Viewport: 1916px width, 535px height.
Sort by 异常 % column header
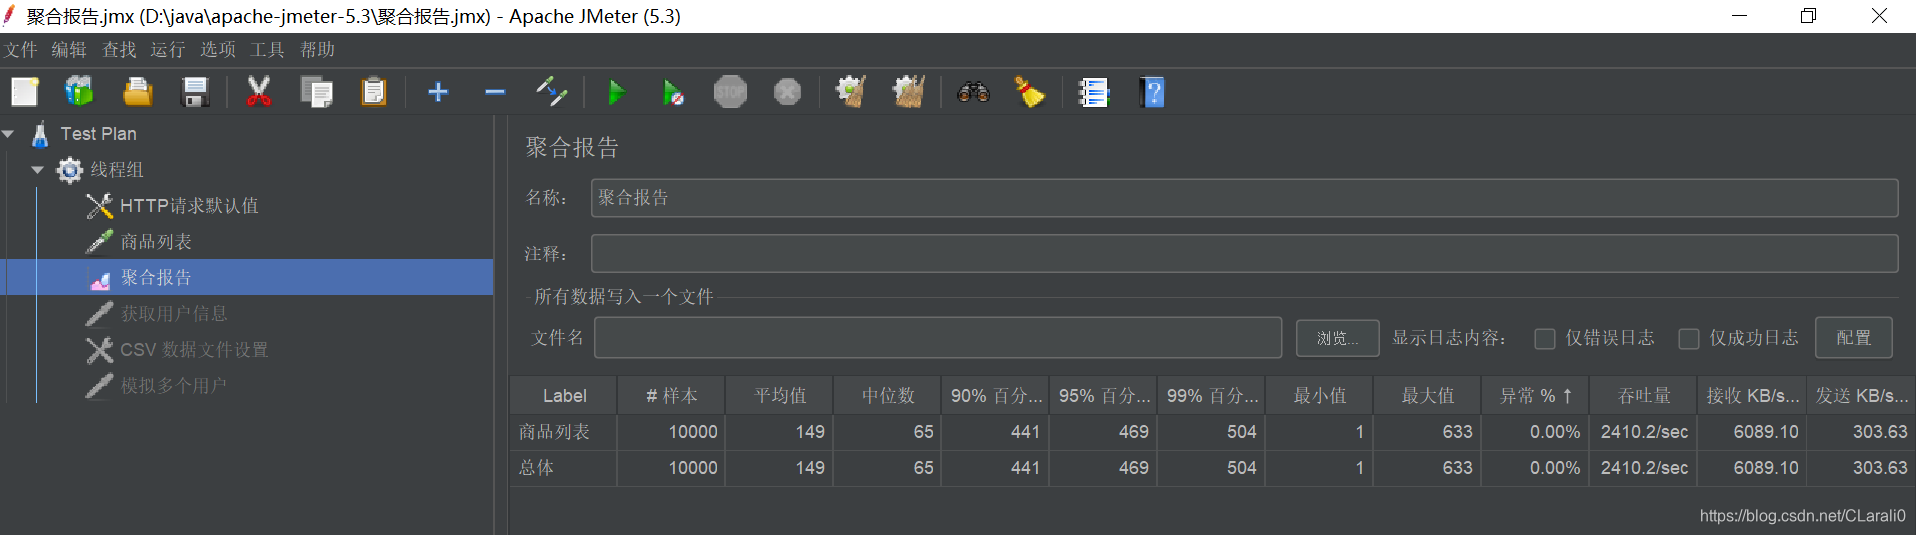coord(1536,396)
